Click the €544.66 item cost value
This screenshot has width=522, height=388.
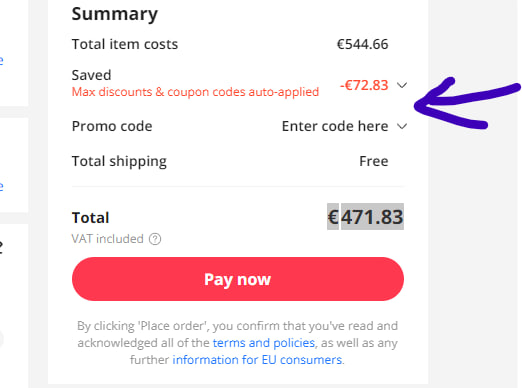pos(363,44)
